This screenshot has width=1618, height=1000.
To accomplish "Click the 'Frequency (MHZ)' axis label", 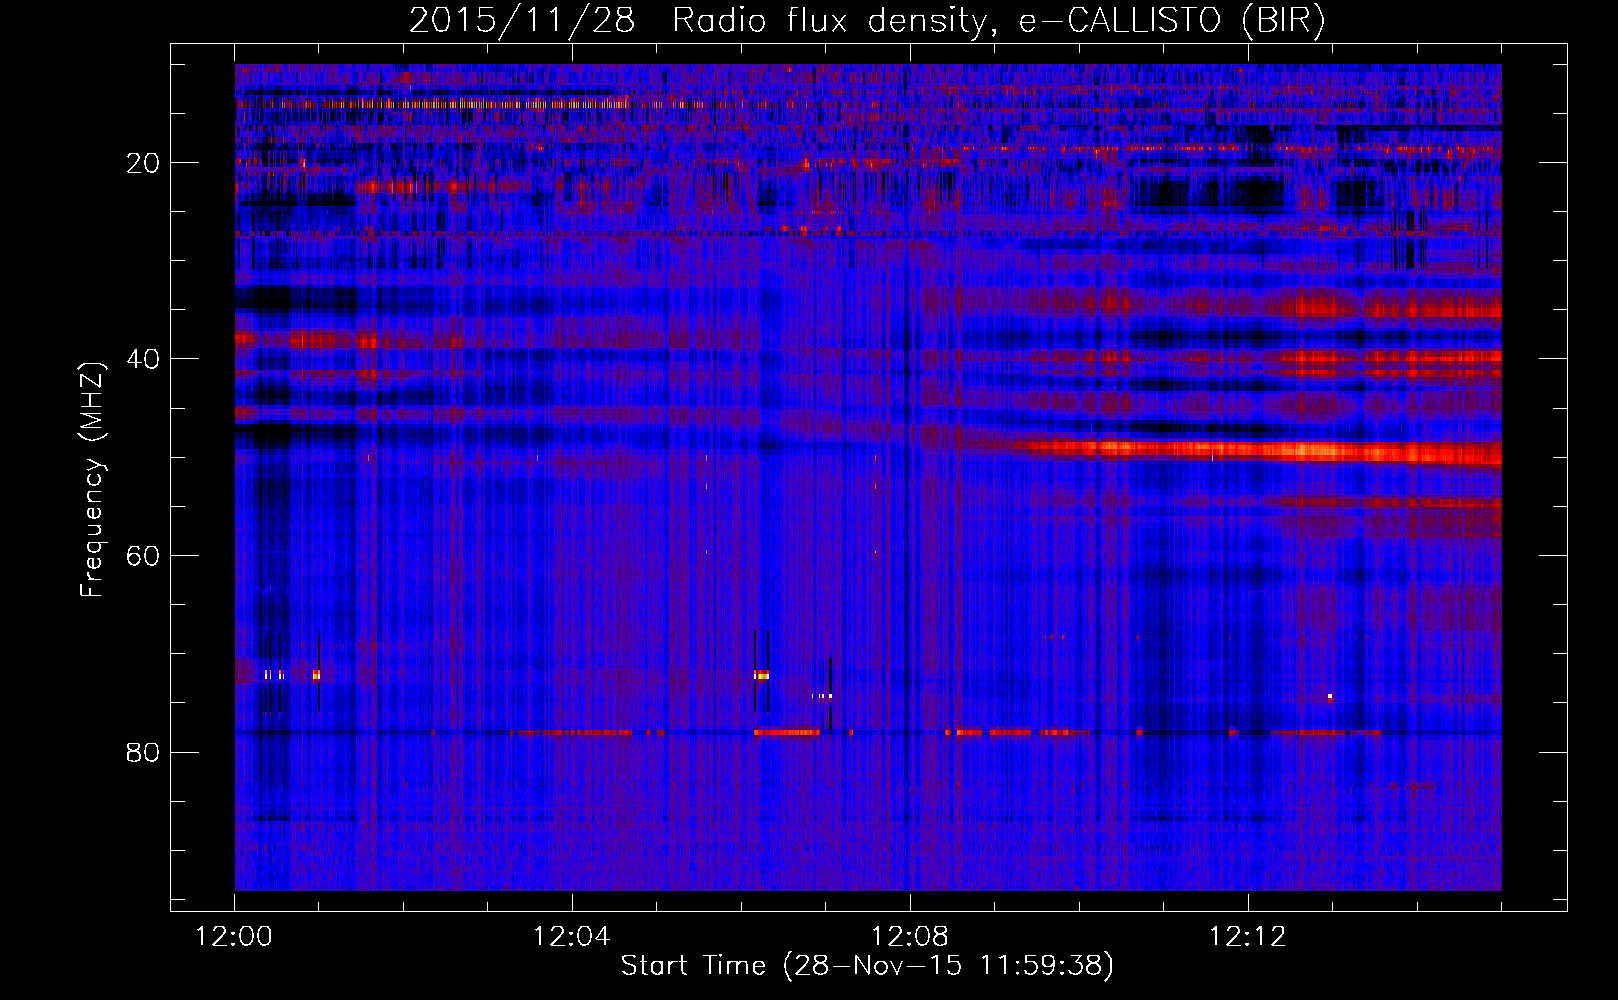I will point(91,480).
